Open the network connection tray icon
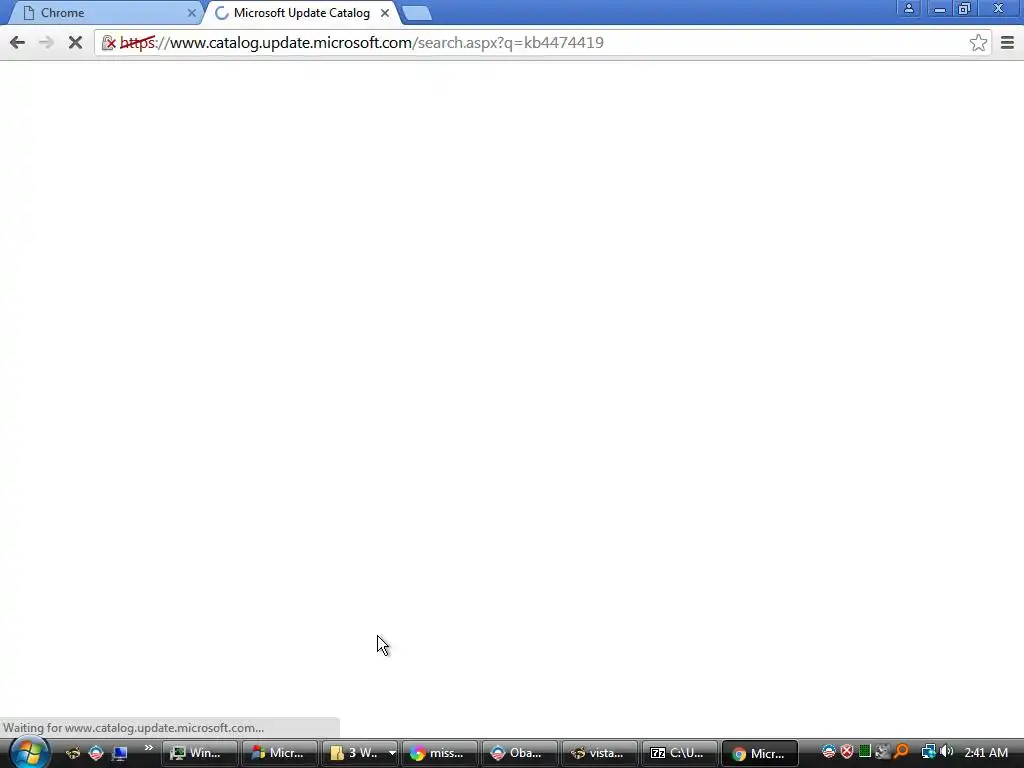The image size is (1024, 768). point(928,752)
